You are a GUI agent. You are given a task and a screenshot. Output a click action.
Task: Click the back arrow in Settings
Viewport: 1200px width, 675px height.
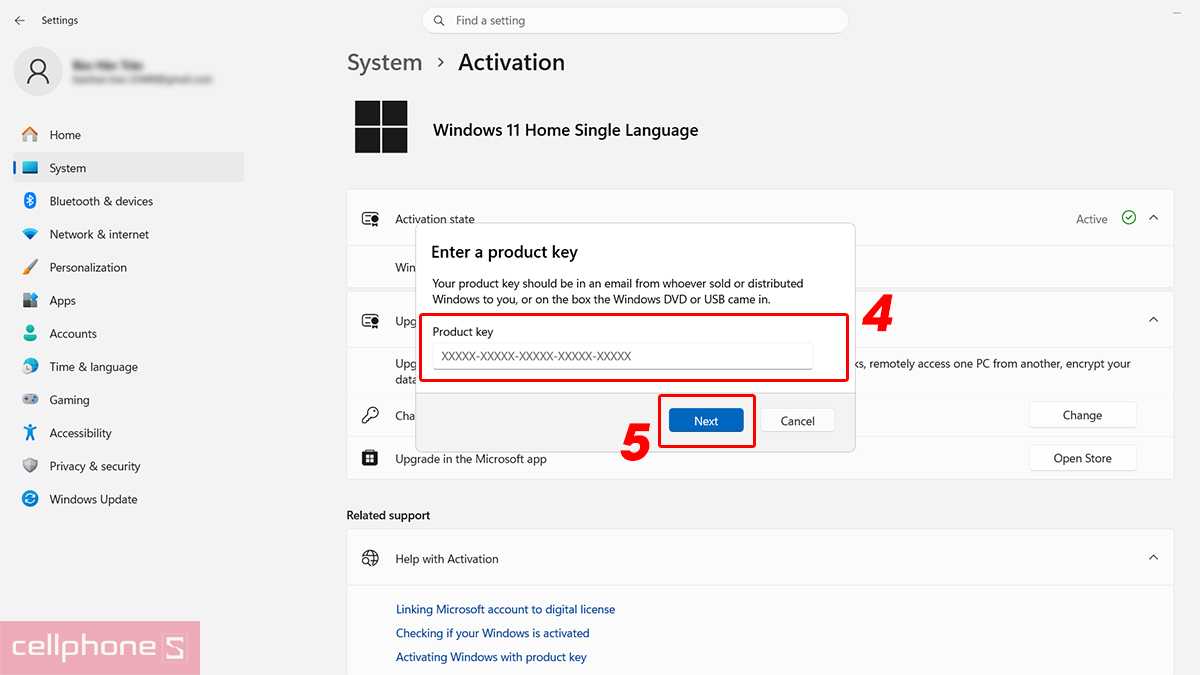pyautogui.click(x=20, y=20)
